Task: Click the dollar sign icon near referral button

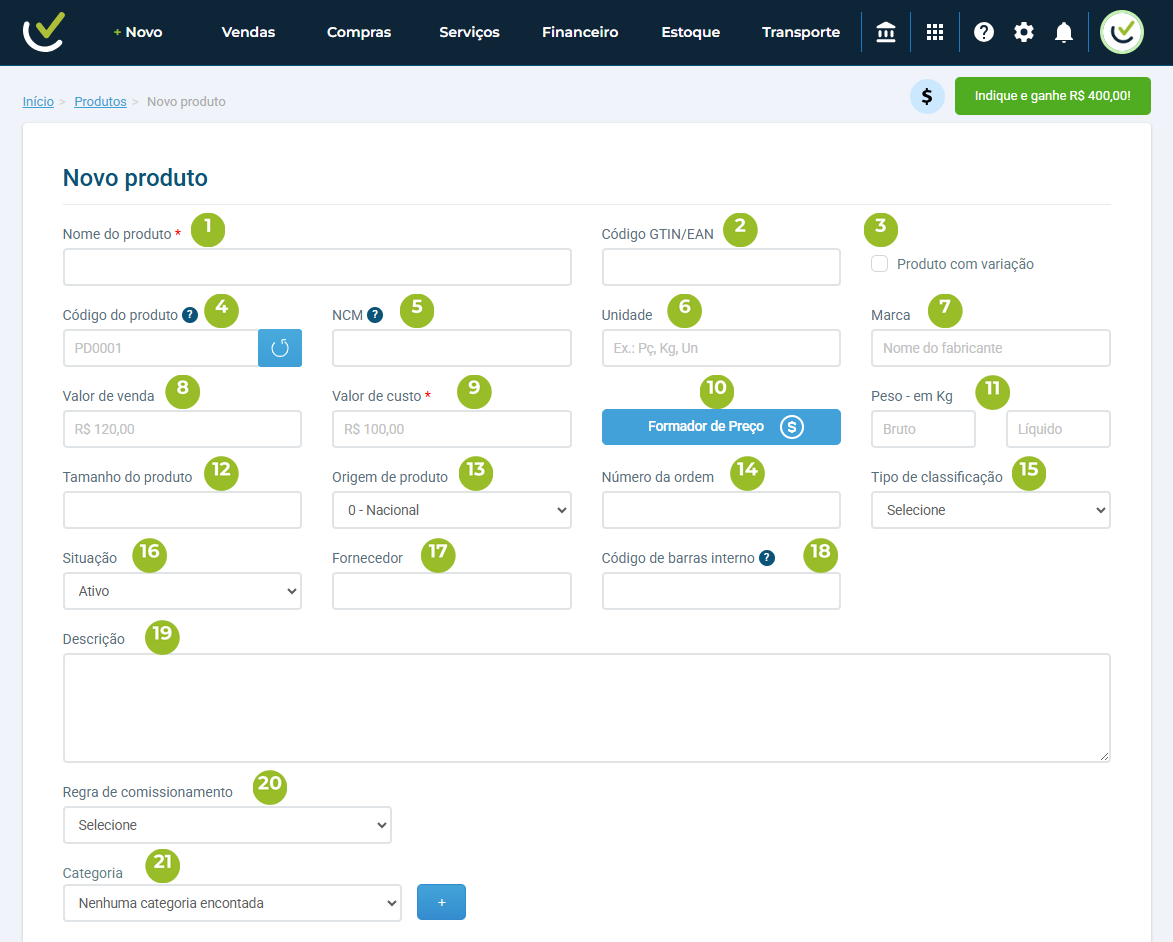Action: [927, 96]
